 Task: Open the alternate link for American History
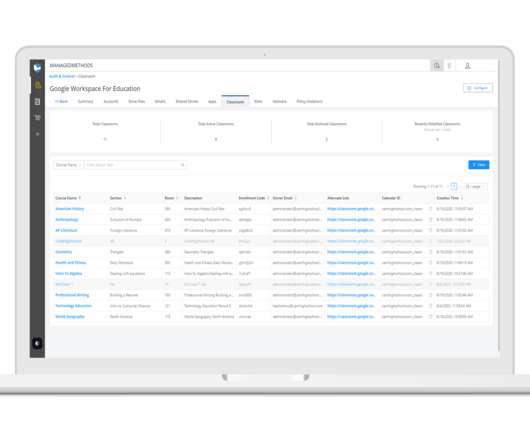point(351,209)
